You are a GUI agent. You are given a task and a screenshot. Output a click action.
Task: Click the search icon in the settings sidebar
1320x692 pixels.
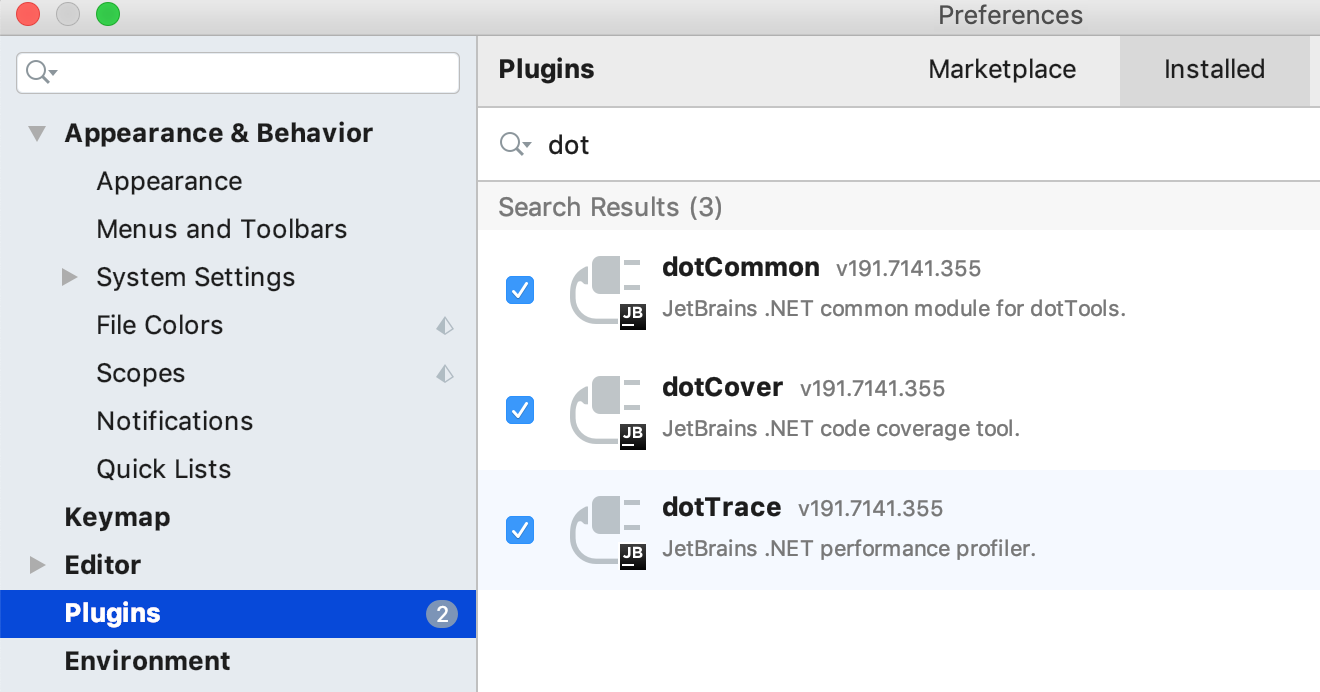[38, 72]
